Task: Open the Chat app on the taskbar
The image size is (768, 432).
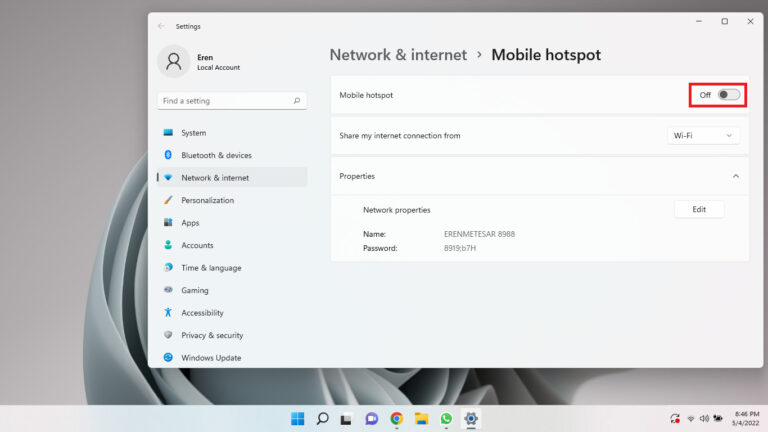Action: pos(372,419)
